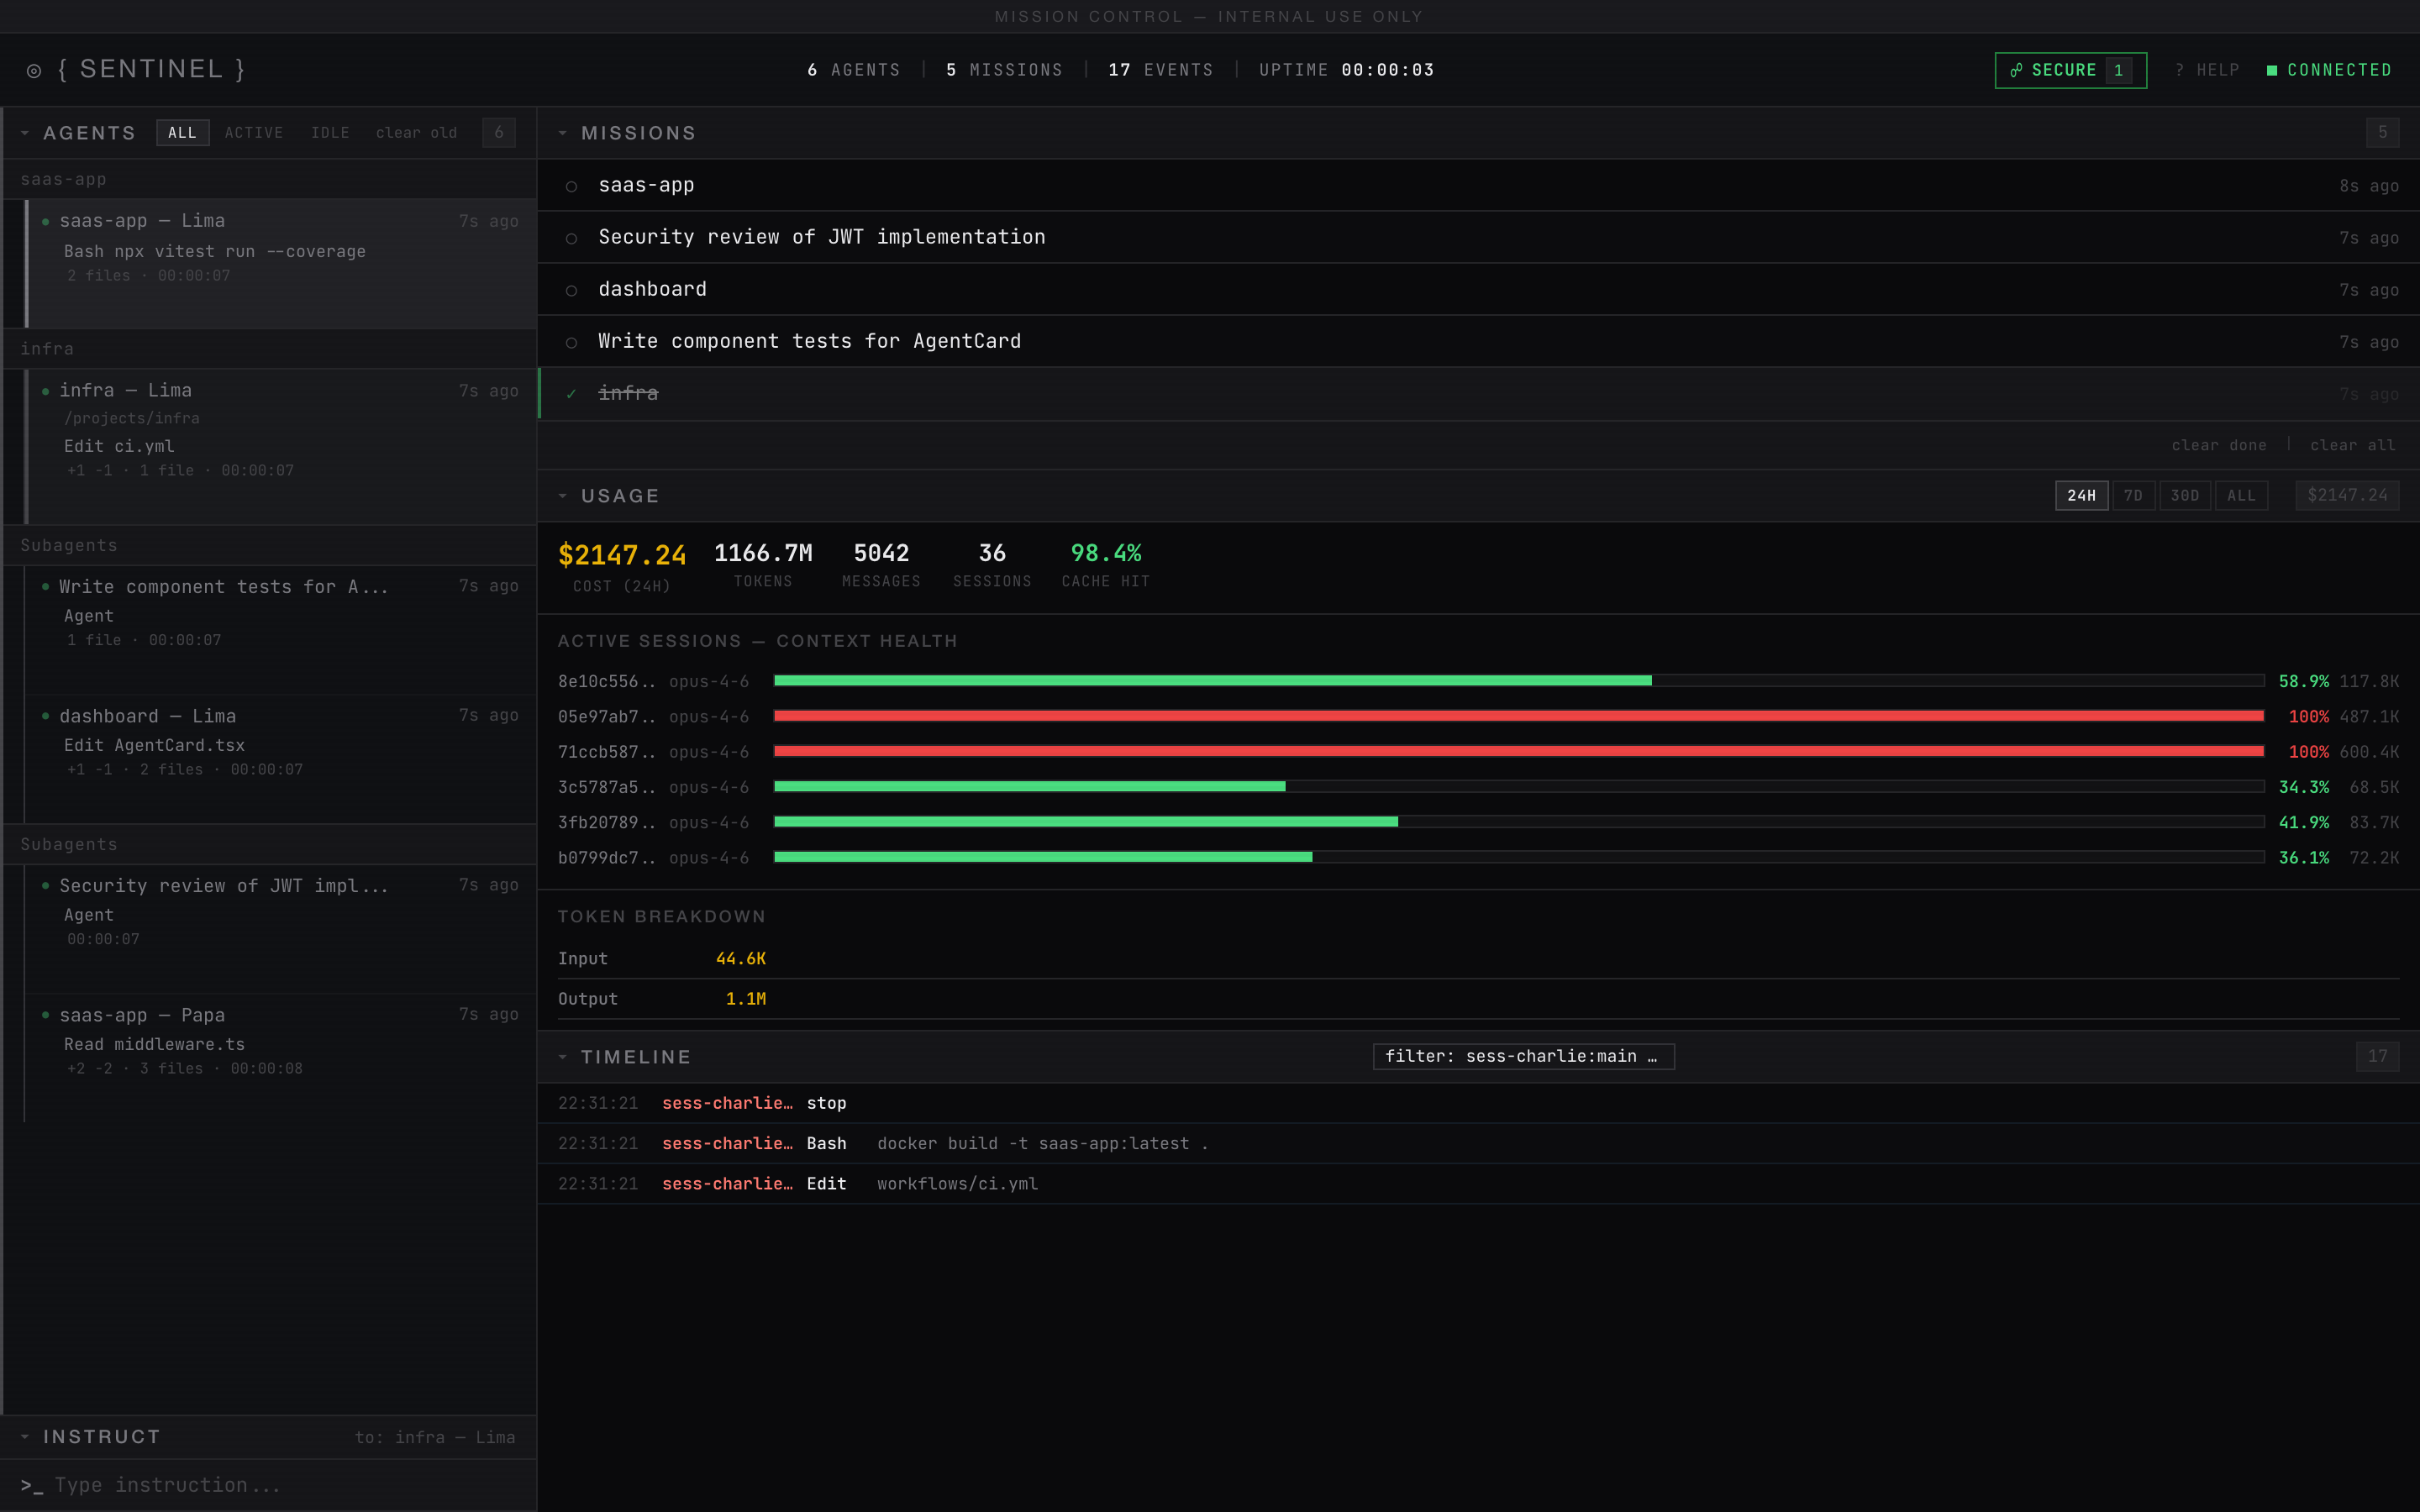Switch agents filter to ACTIVE
Screen dimensions: 2420x1512
[x=254, y=132]
